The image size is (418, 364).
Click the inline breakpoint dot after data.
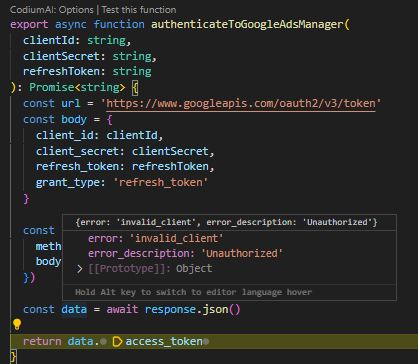tap(103, 342)
